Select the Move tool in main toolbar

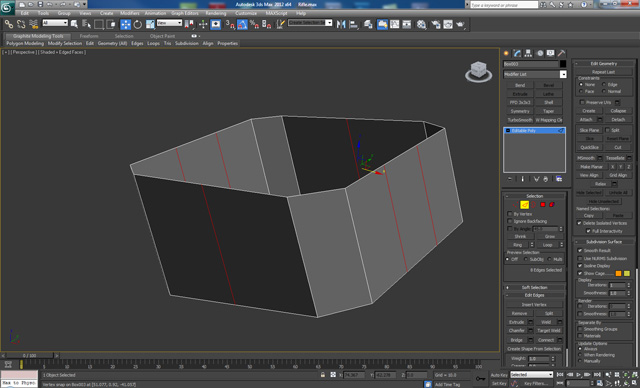click(125, 24)
